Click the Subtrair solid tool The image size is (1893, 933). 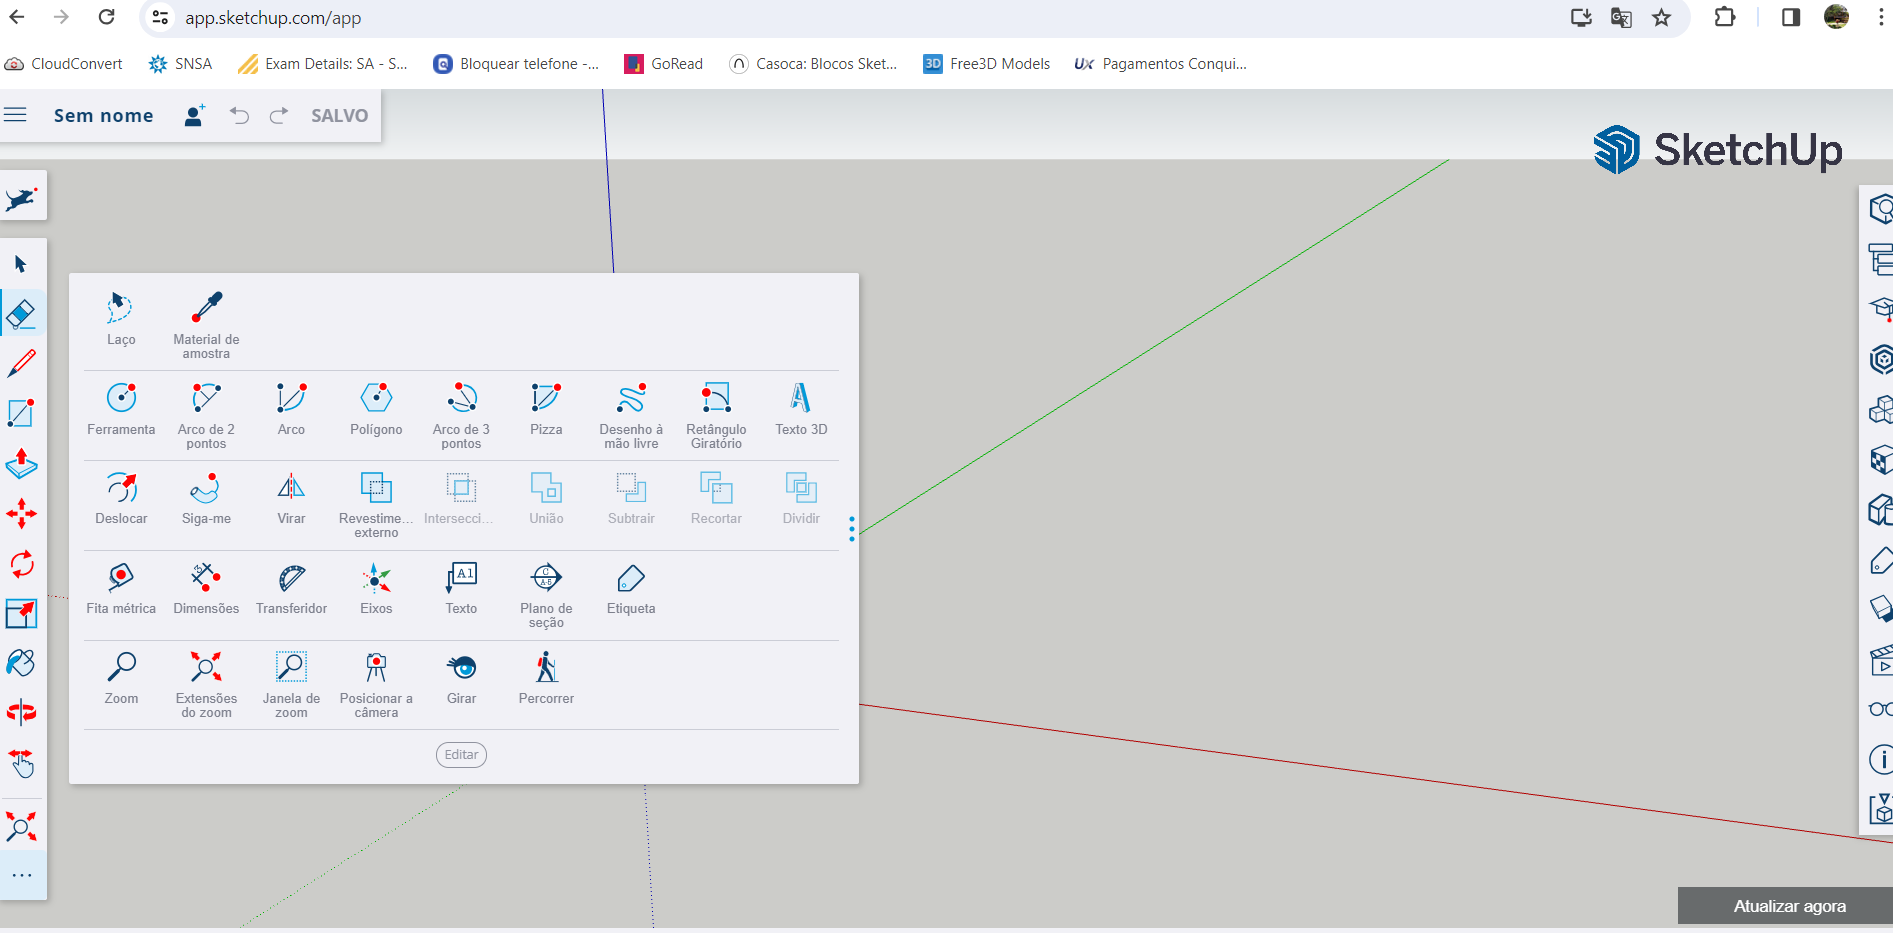click(631, 498)
